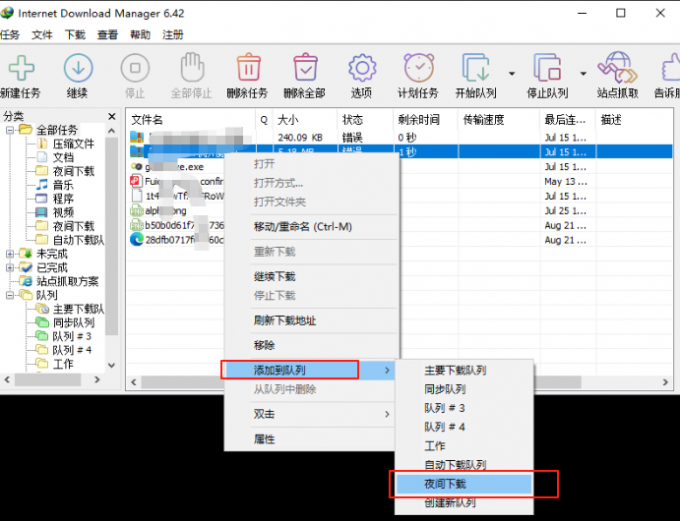This screenshot has width=680, height=521.
Task: Open the 文件 menu
Action: coord(42,35)
